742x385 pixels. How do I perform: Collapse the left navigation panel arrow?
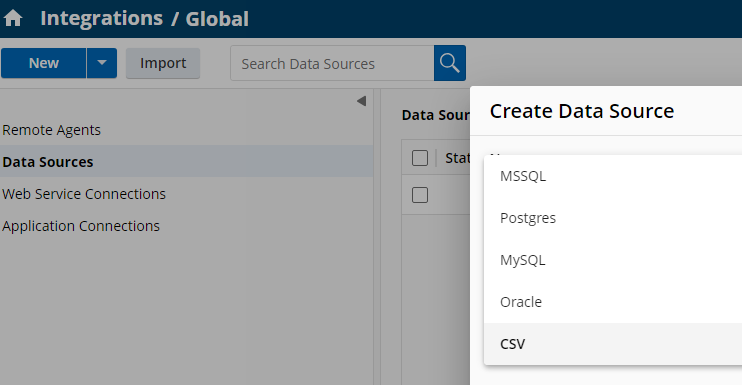[x=362, y=101]
